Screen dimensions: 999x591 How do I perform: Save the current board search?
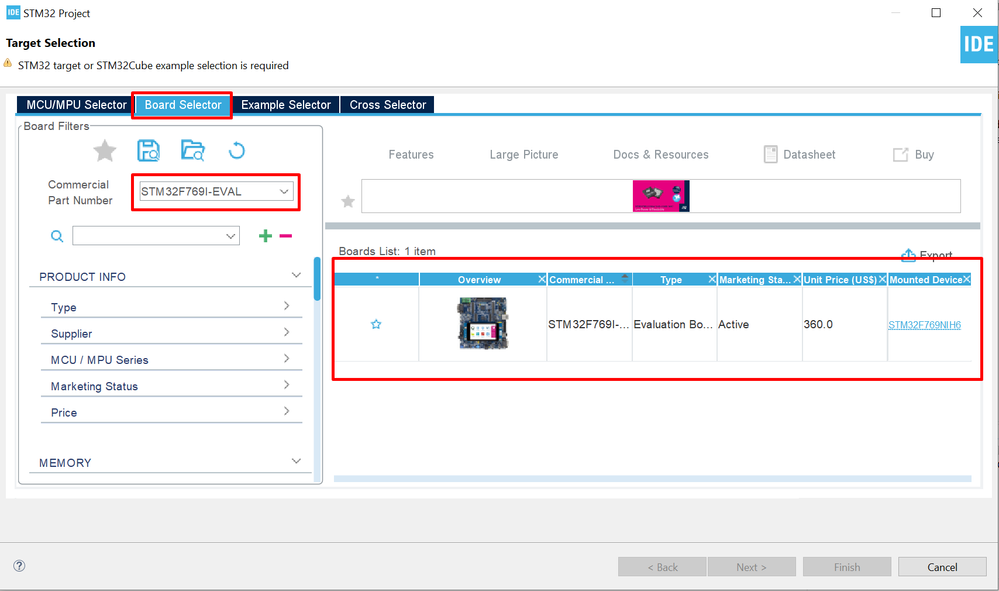click(x=148, y=151)
